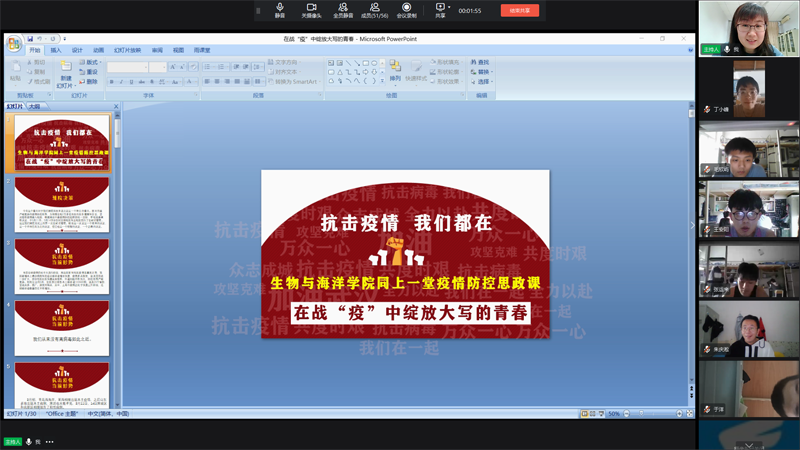The image size is (800, 450).
Task: Switch to the Outline pane tab
Action: (35, 106)
